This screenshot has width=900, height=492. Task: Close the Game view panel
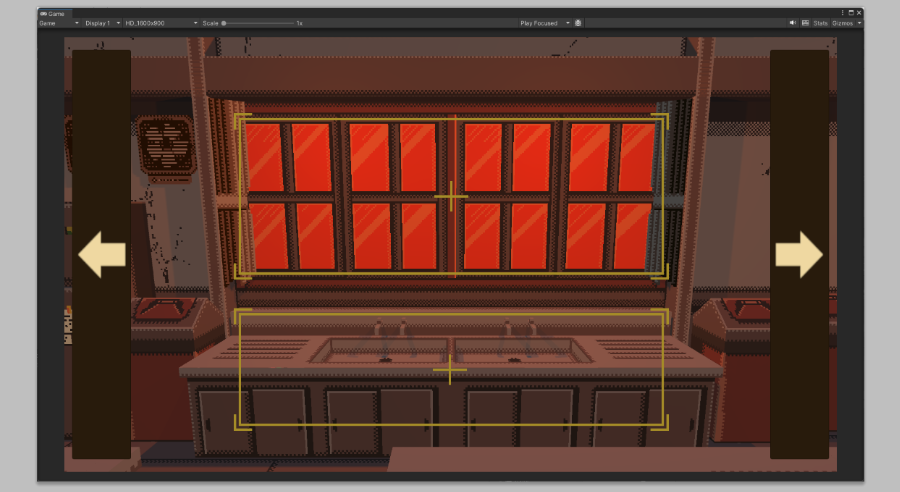(x=858, y=12)
